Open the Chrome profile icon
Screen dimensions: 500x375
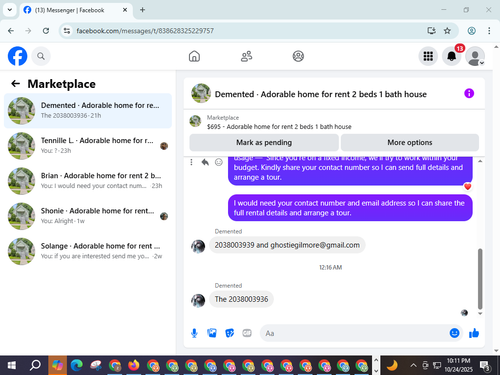471,31
